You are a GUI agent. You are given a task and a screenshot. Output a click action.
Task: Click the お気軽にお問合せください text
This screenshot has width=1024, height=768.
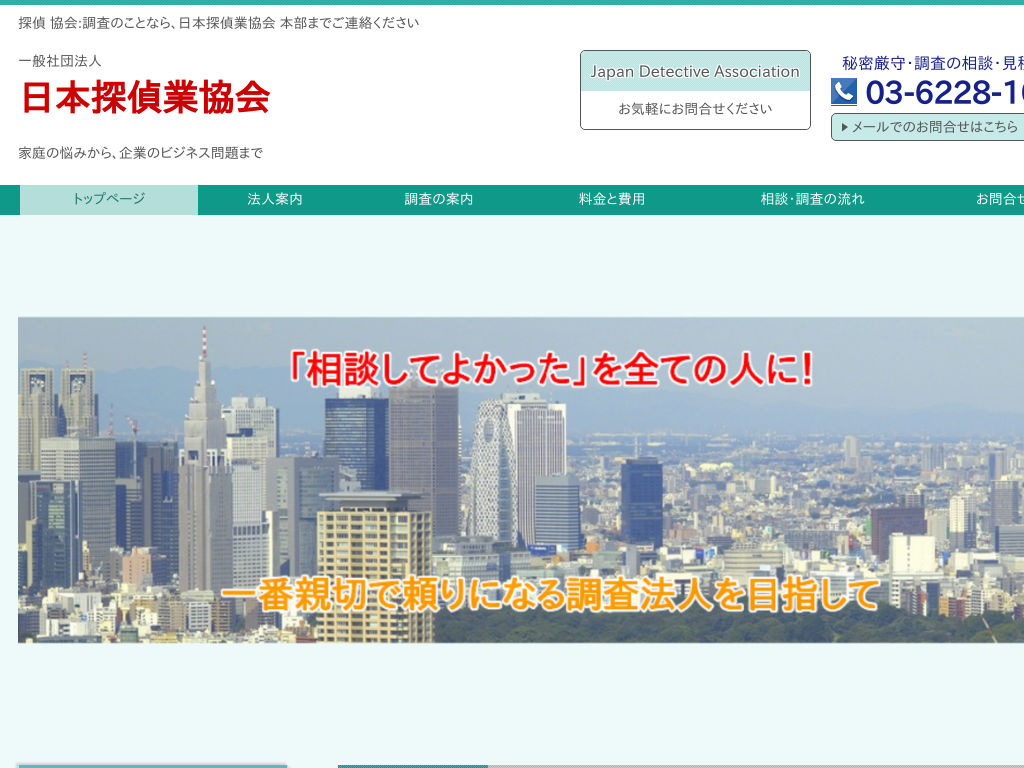tap(695, 109)
